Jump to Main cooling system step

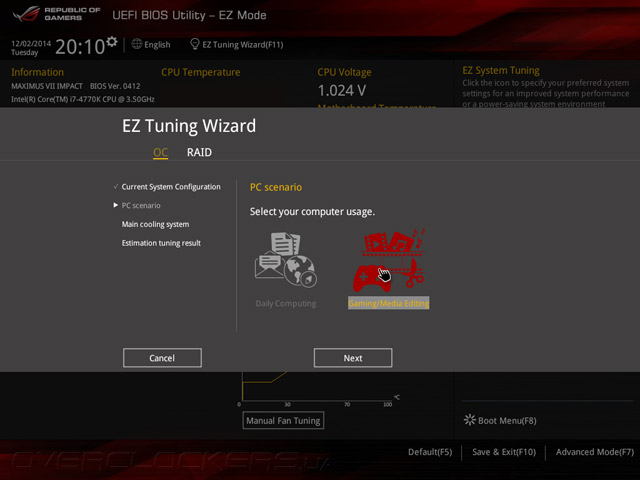pos(155,224)
